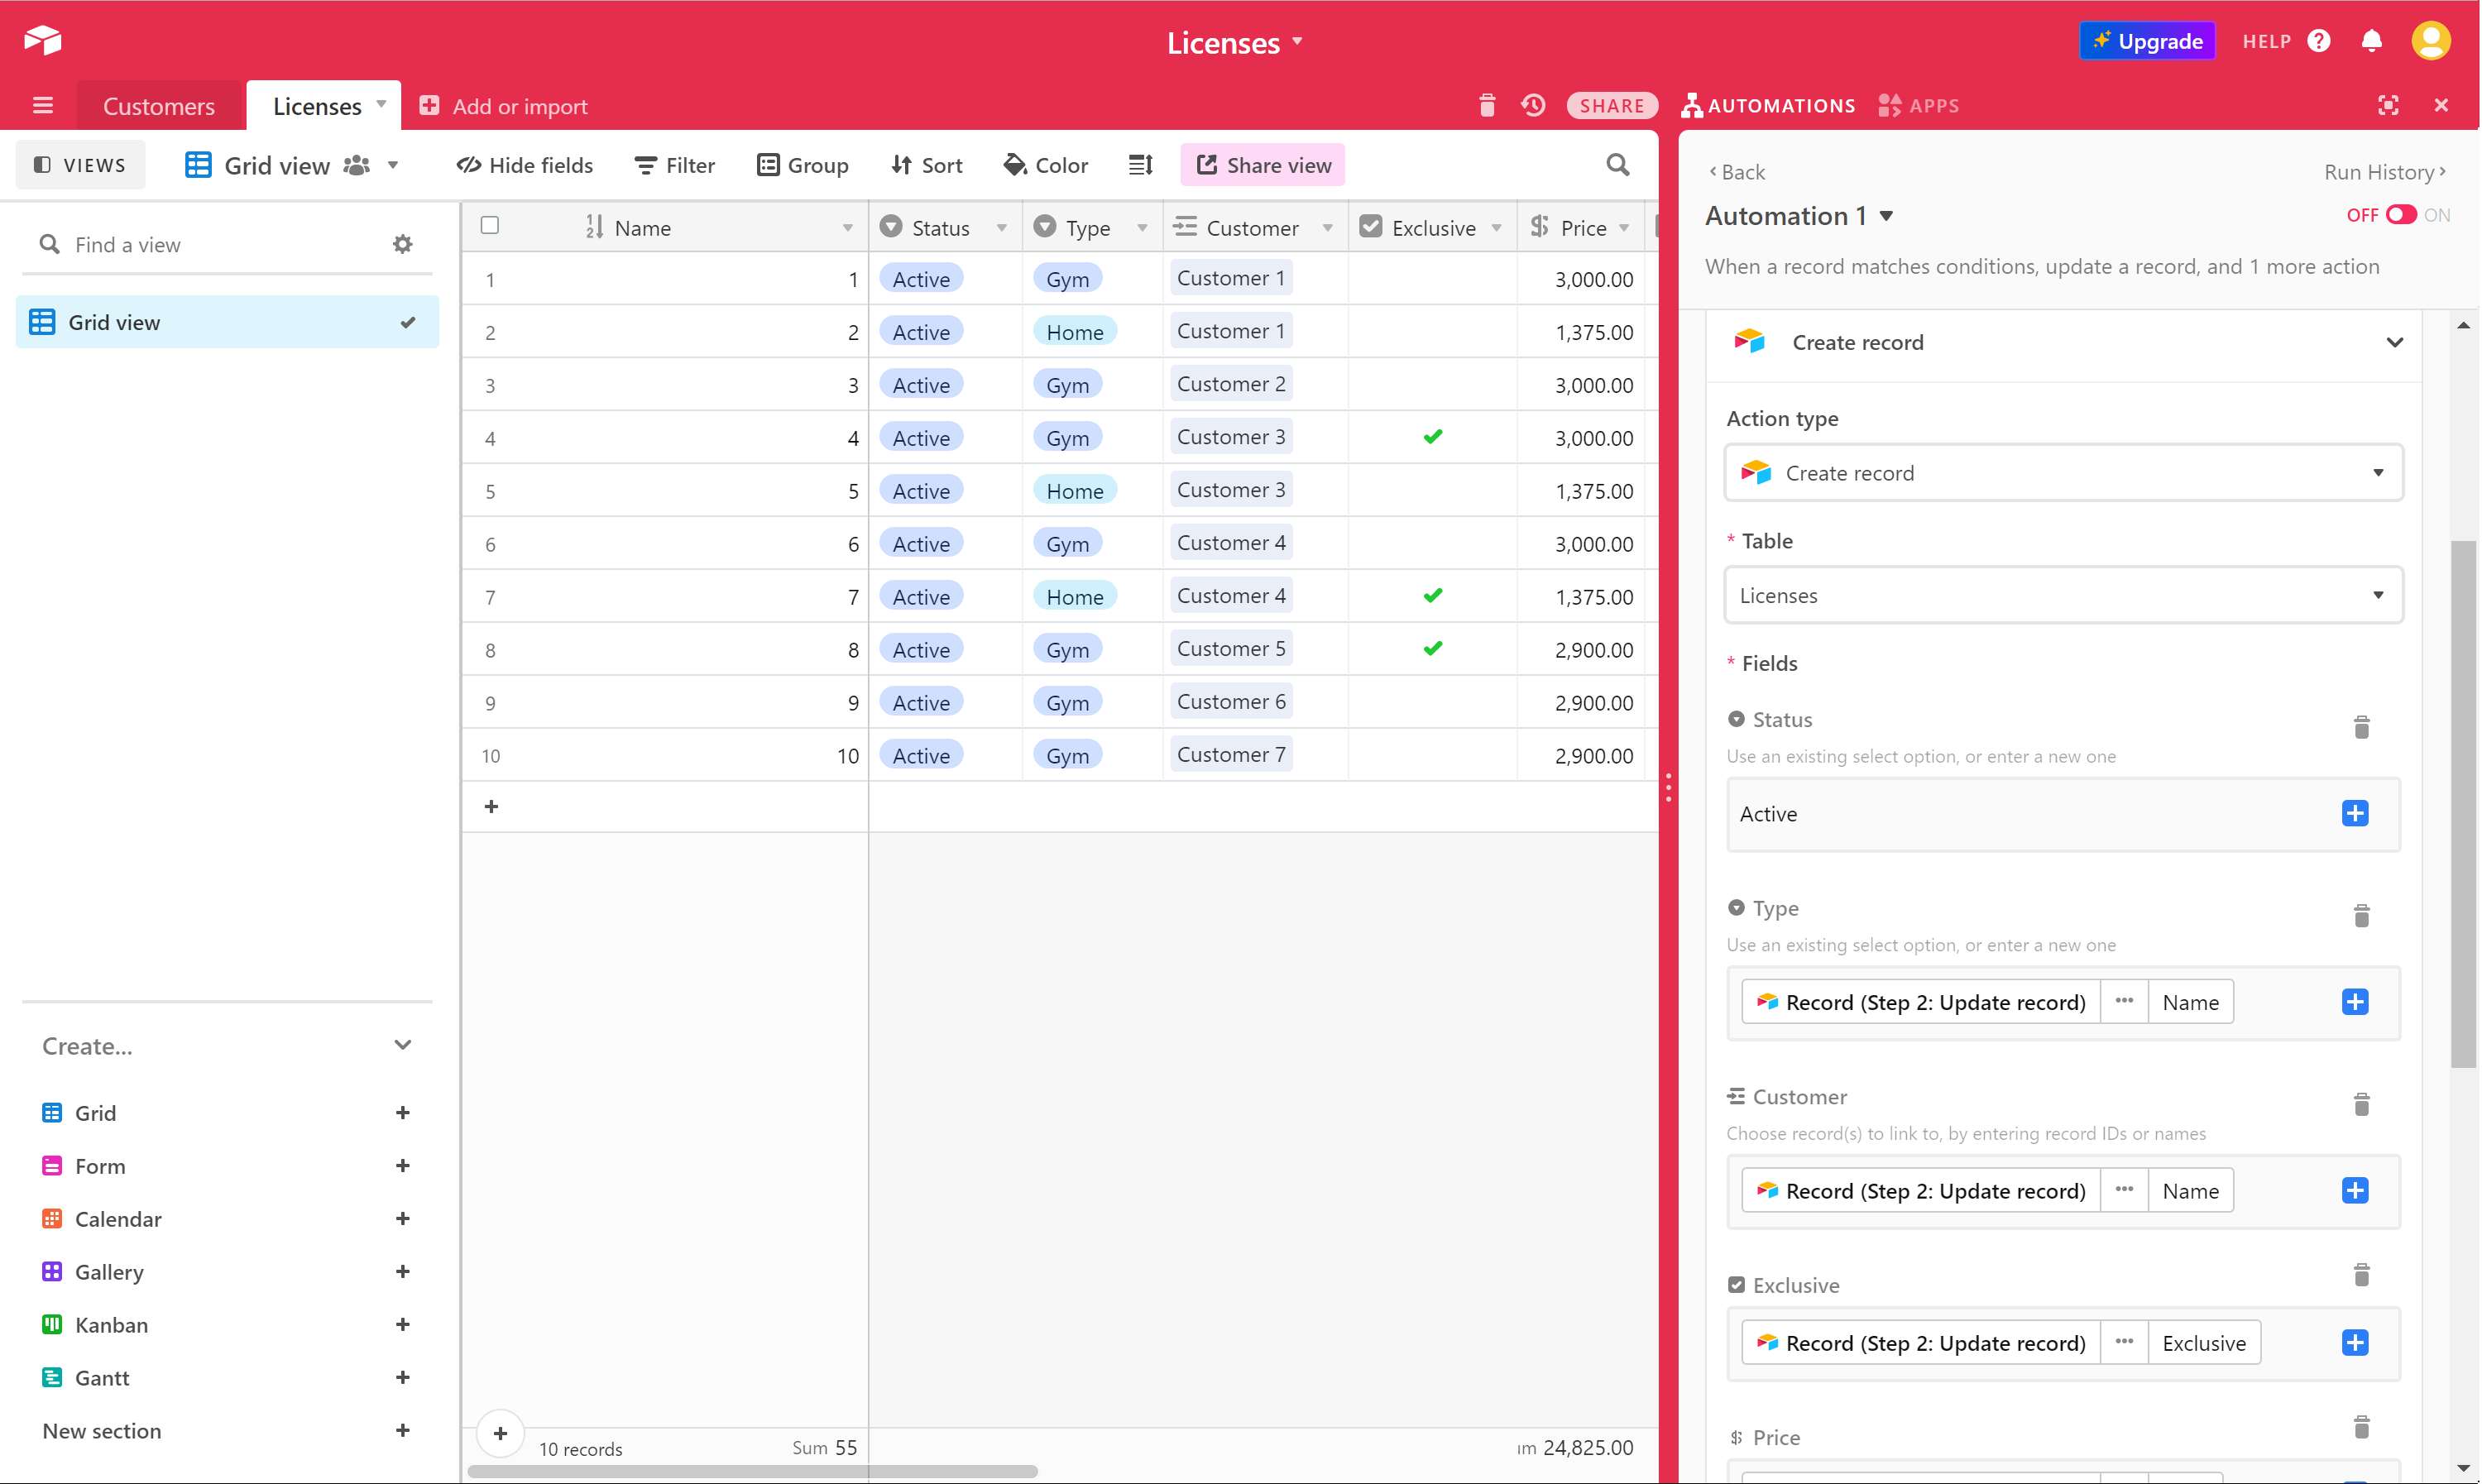Add a new Form view with plus
Viewport: 2482px width, 1484px height.
coord(403,1165)
